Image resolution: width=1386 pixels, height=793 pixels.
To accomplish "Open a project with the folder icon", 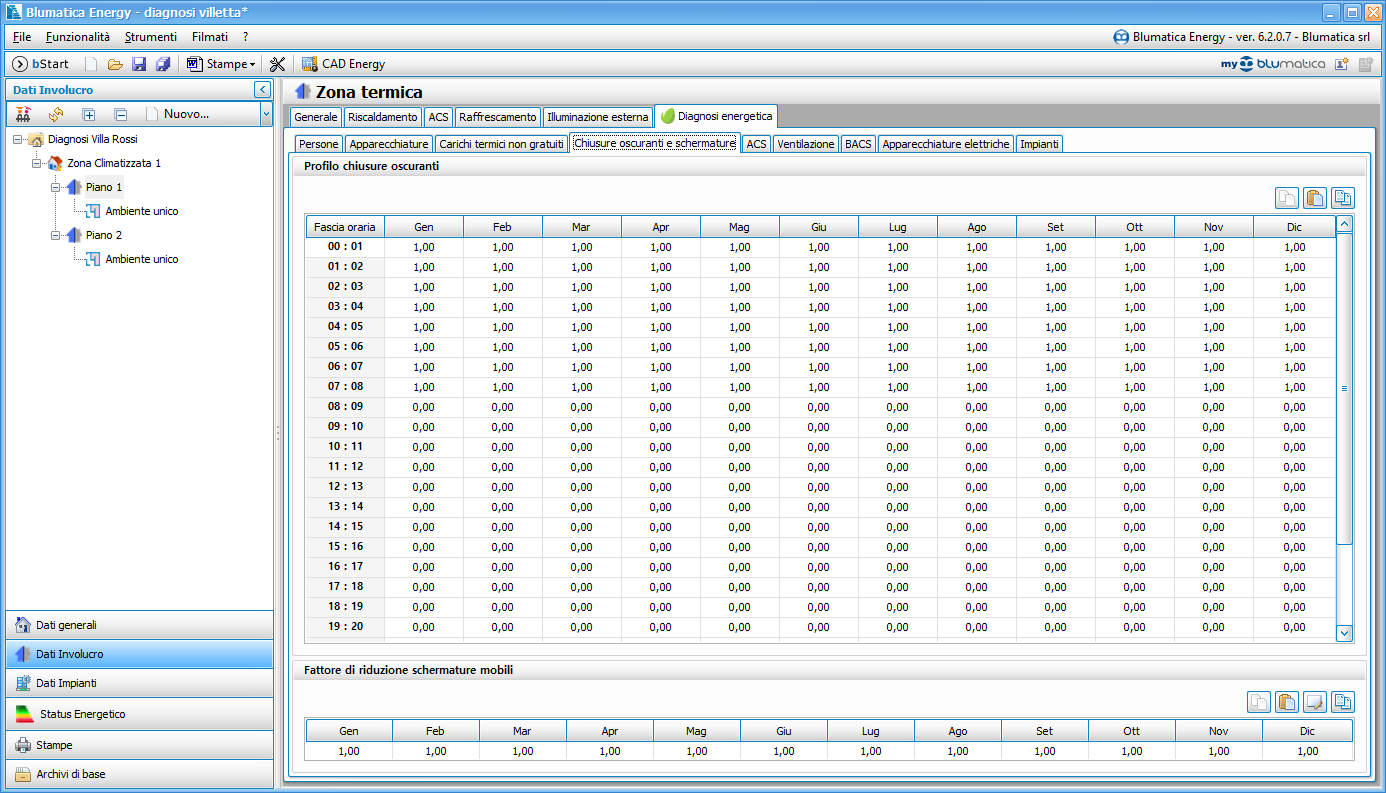I will click(115, 64).
